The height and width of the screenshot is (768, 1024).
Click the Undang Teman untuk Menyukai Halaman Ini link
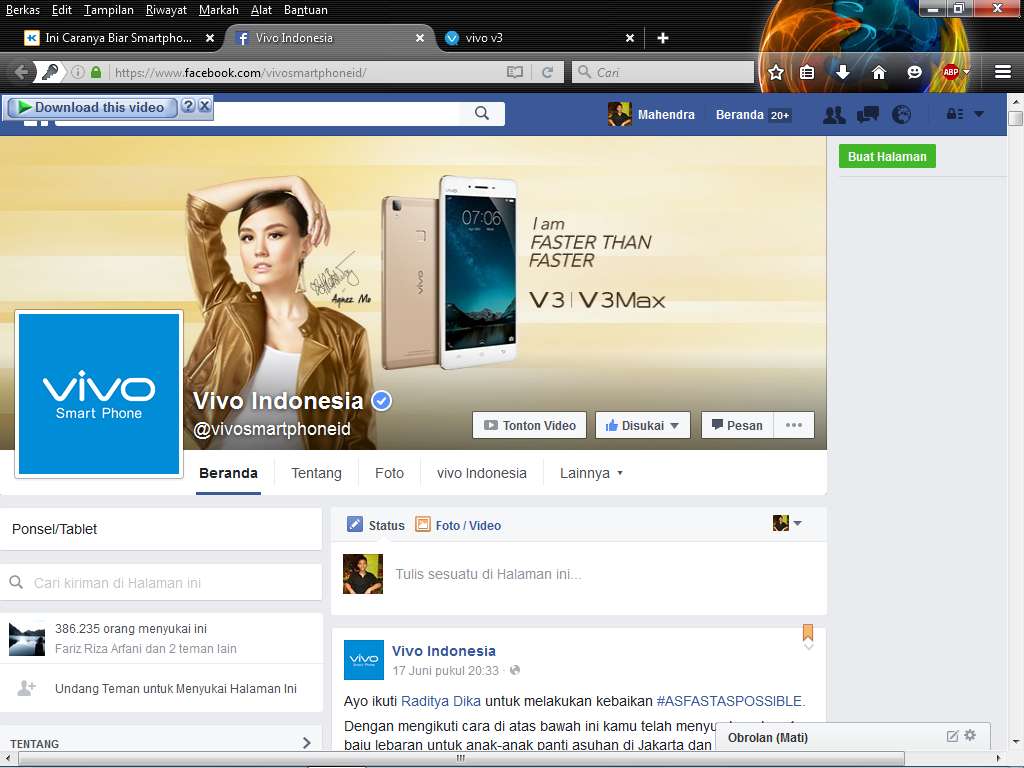point(176,688)
